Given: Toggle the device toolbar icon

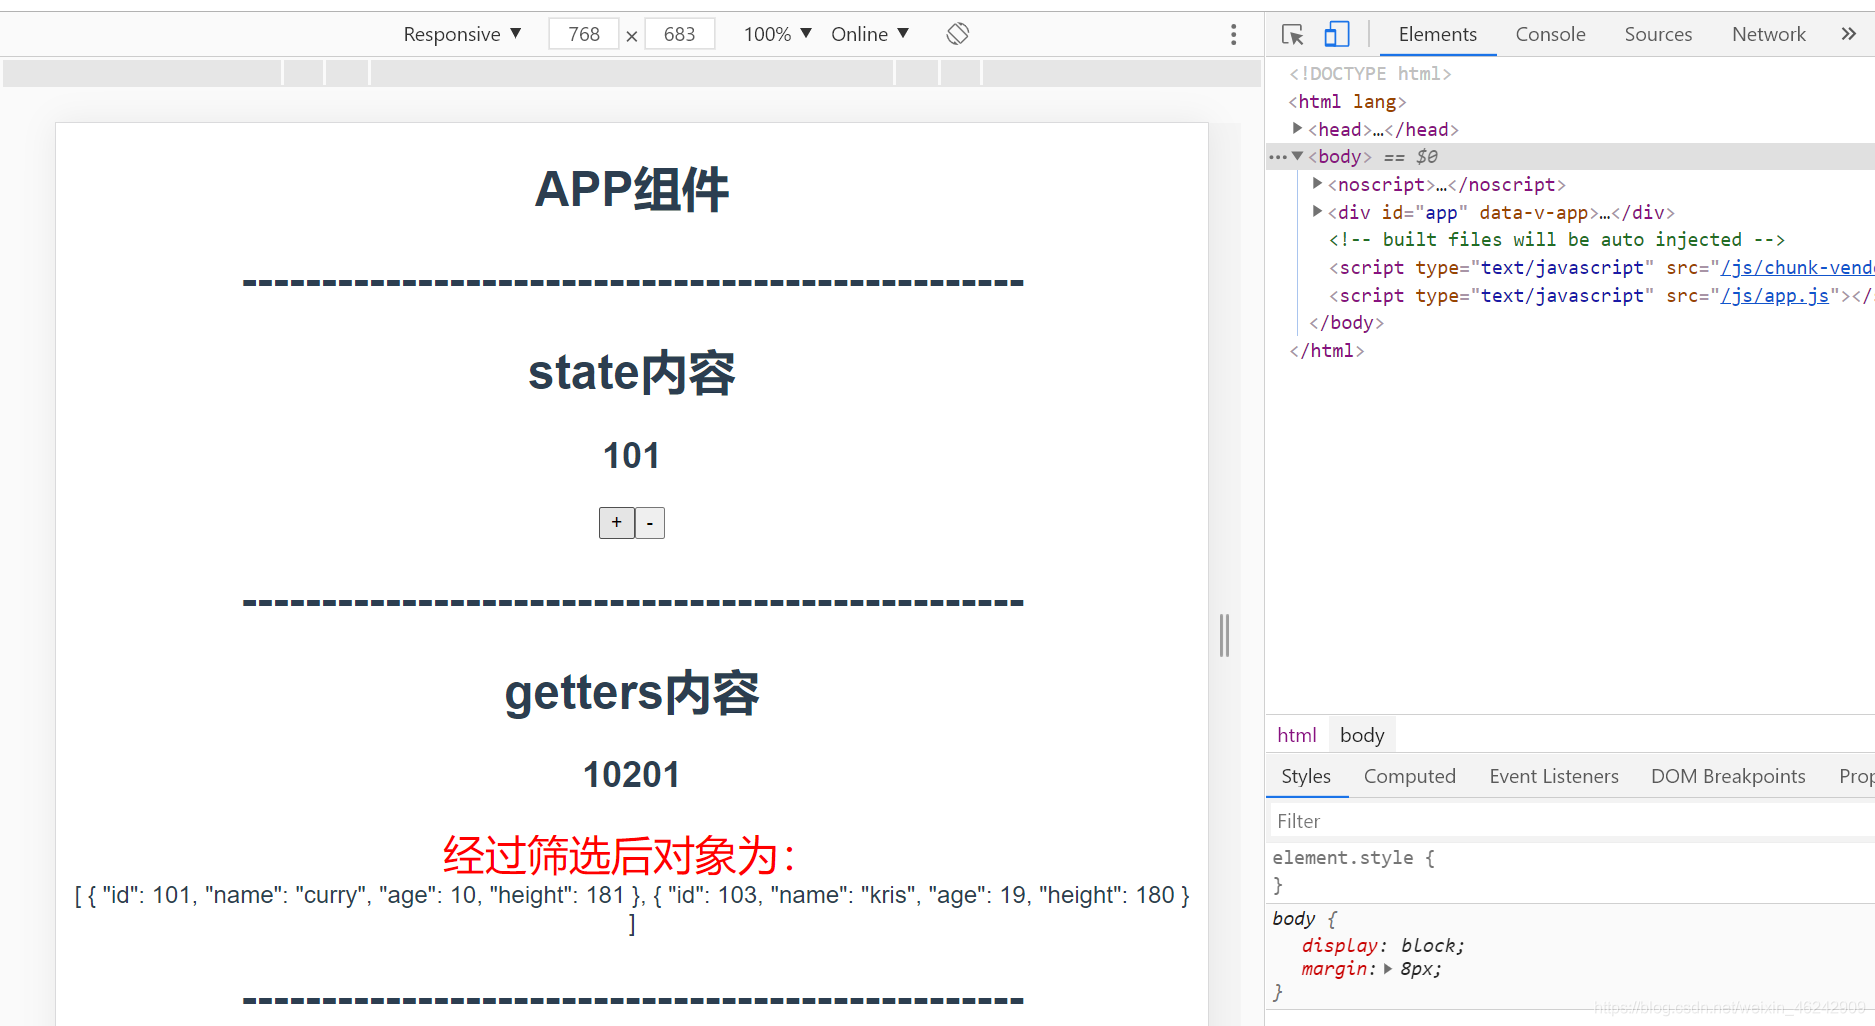Looking at the screenshot, I should (x=1337, y=35).
